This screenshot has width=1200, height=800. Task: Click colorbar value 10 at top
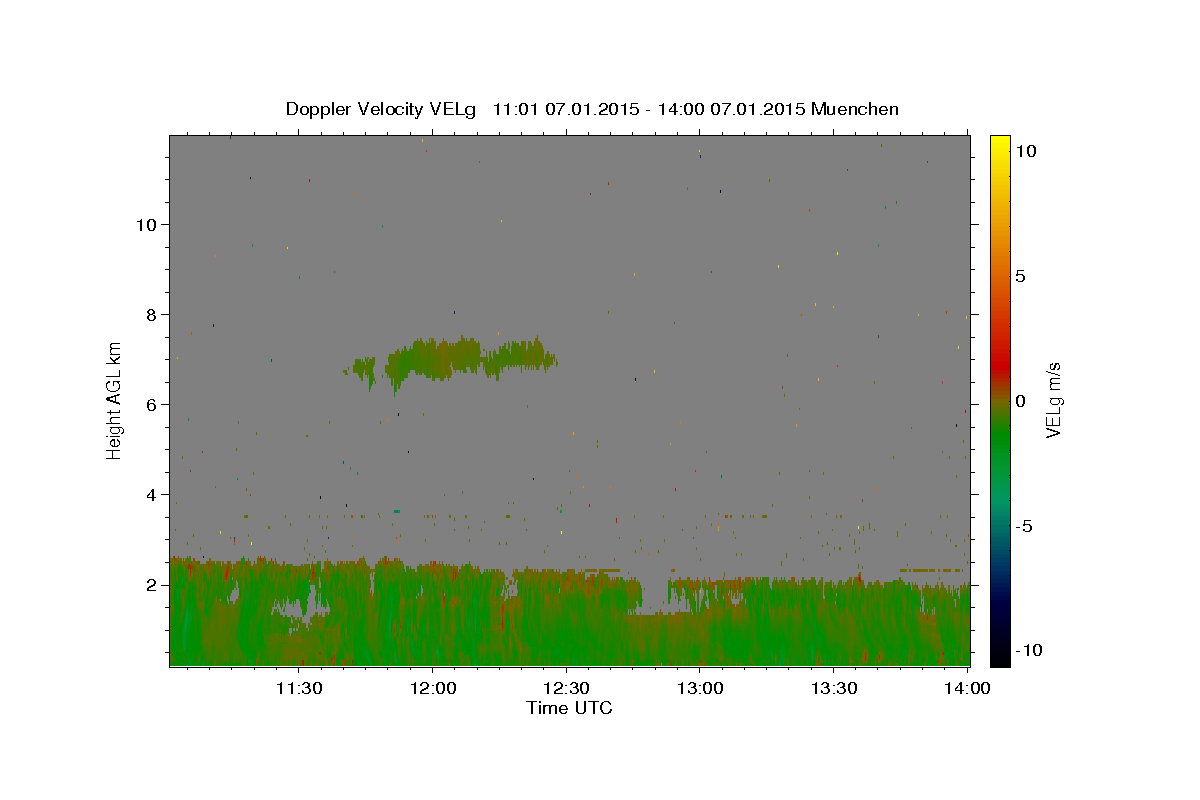[1026, 151]
